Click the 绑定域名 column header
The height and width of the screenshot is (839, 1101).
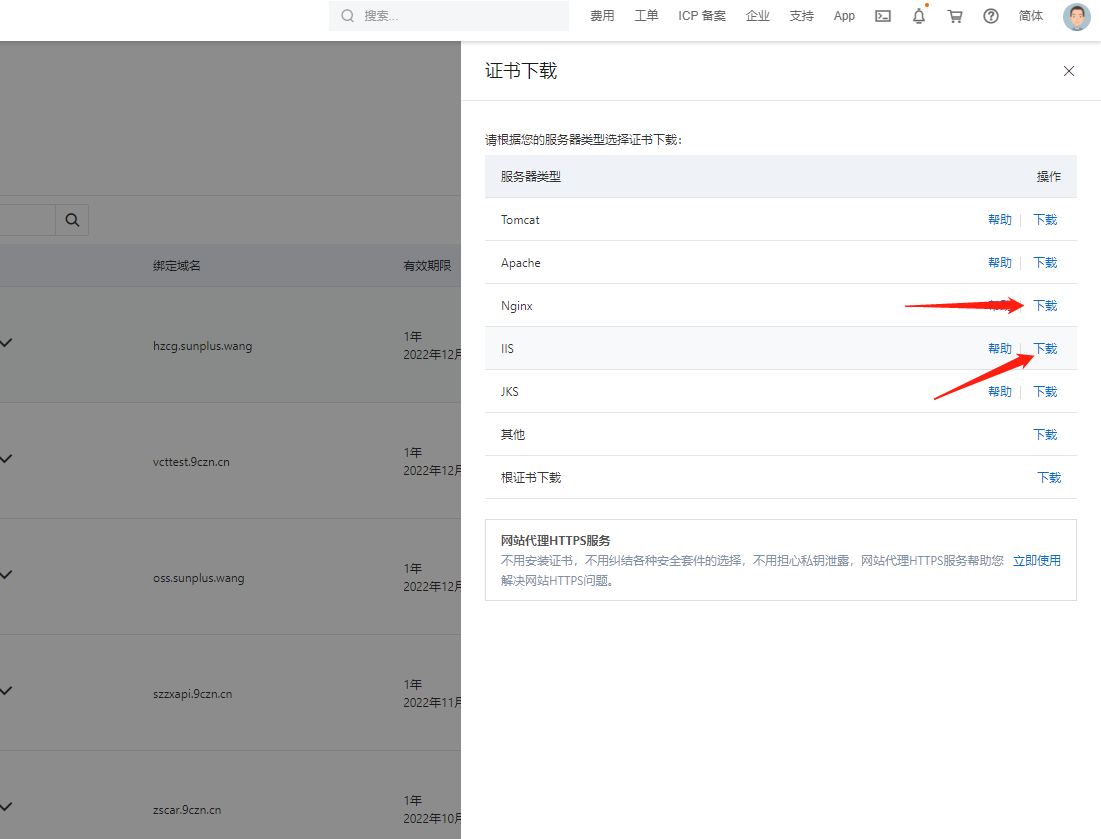point(176,265)
